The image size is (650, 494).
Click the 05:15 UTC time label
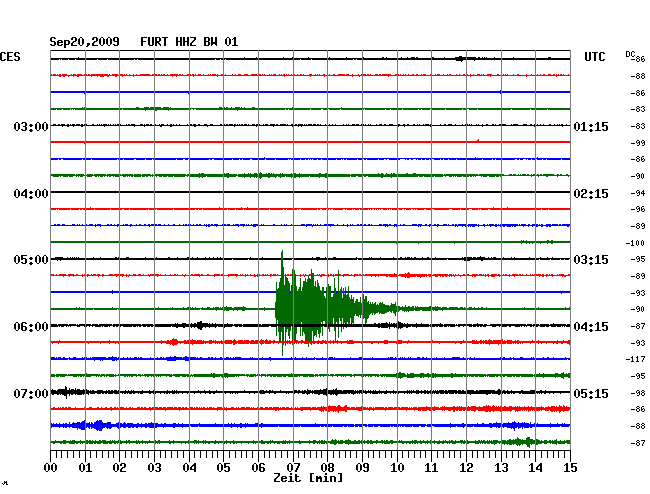tap(591, 393)
